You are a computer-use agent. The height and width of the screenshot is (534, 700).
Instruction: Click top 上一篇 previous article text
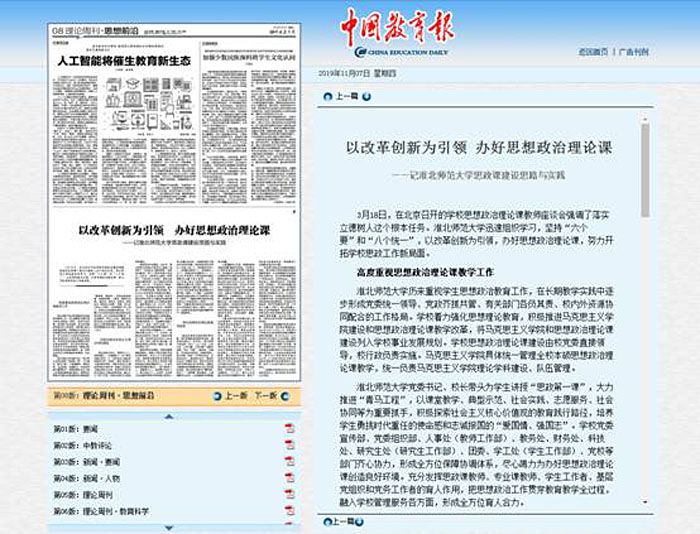pos(347,96)
